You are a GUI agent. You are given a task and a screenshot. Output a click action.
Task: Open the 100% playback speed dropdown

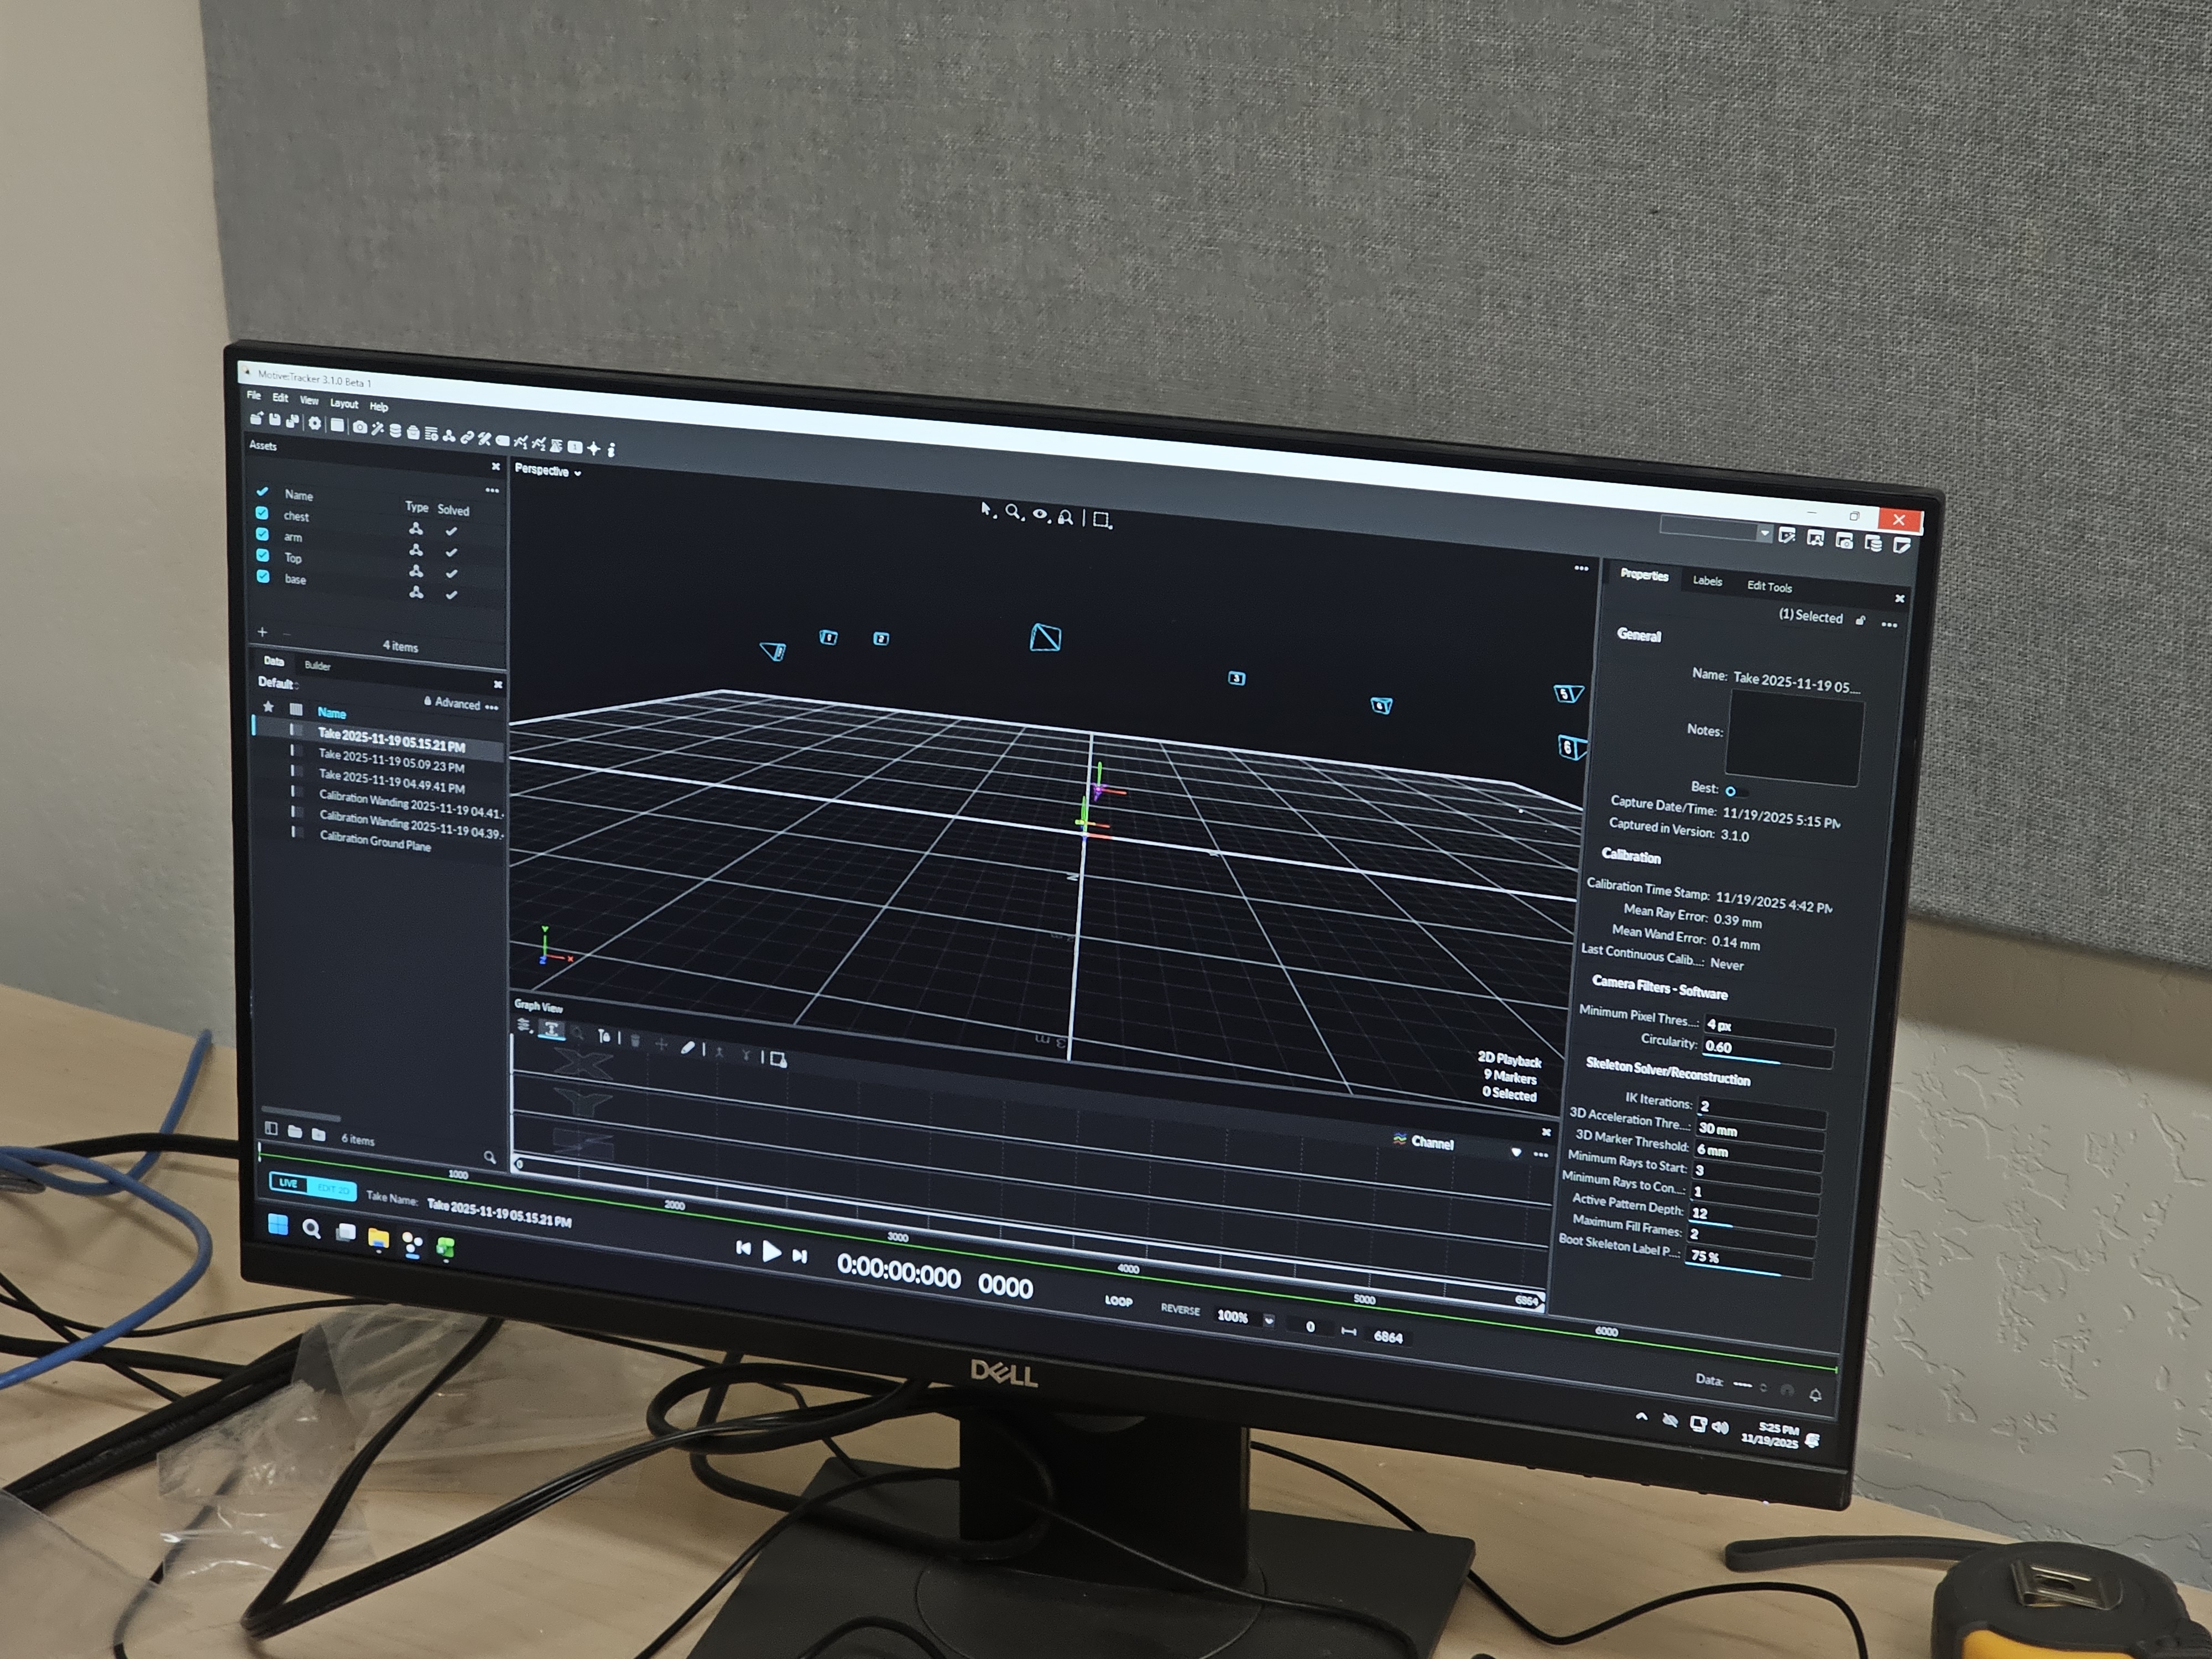tap(1269, 1320)
